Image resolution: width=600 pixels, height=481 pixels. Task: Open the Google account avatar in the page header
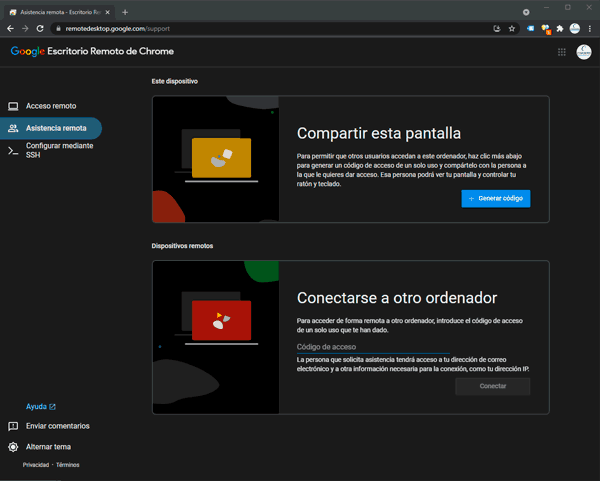coord(584,52)
